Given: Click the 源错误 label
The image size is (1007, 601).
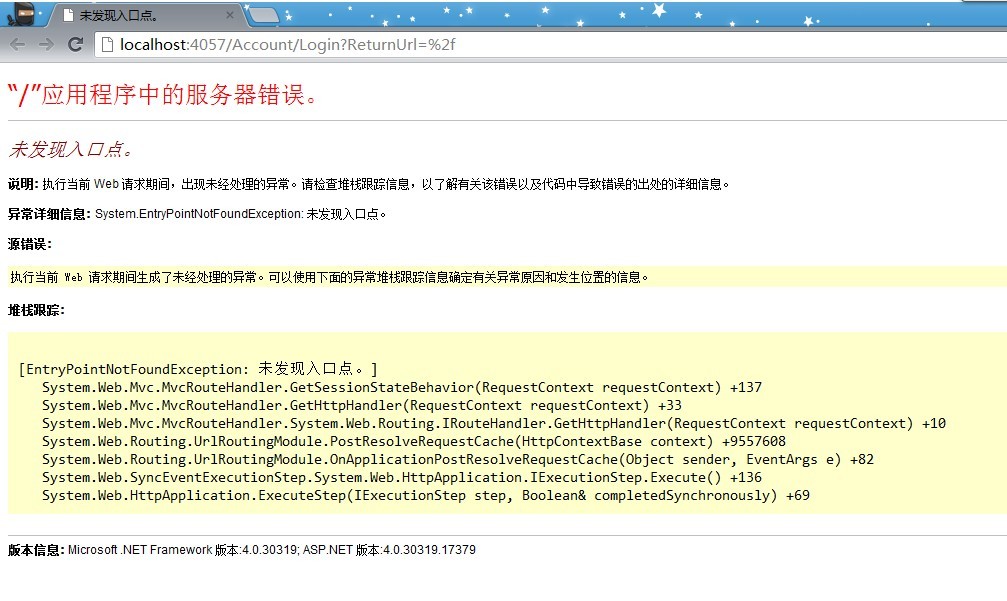Looking at the screenshot, I should tap(29, 244).
